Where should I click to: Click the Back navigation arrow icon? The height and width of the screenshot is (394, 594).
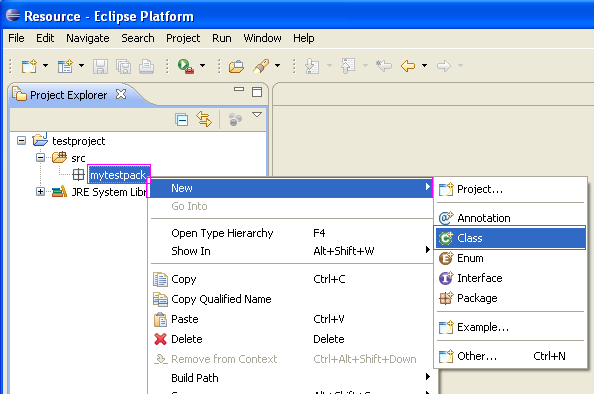(408, 66)
